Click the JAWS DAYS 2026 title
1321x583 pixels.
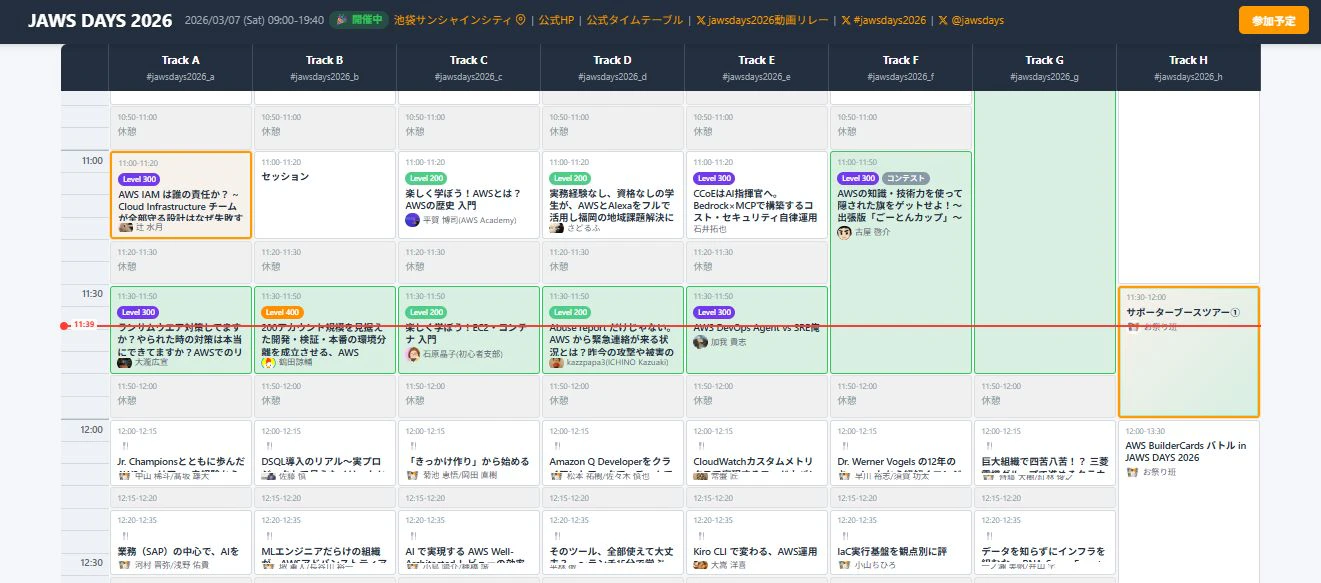pyautogui.click(x=100, y=20)
